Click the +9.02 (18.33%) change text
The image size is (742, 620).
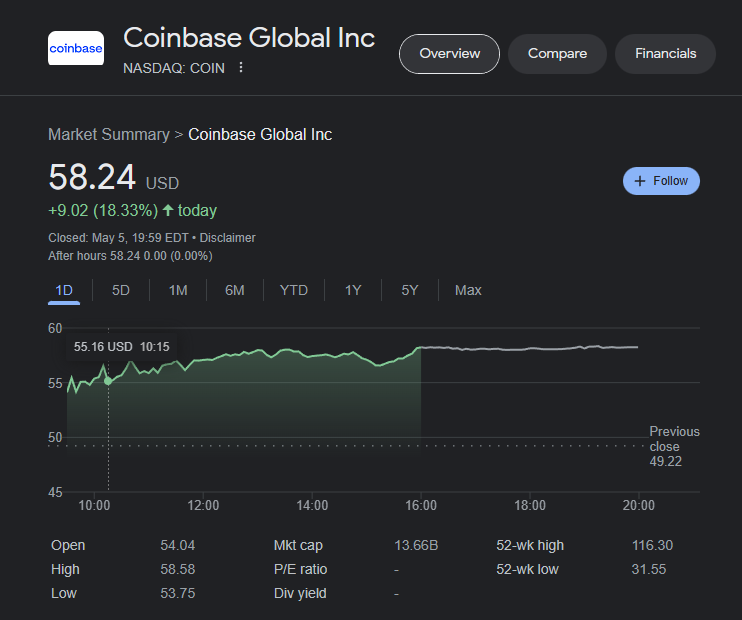click(x=103, y=210)
